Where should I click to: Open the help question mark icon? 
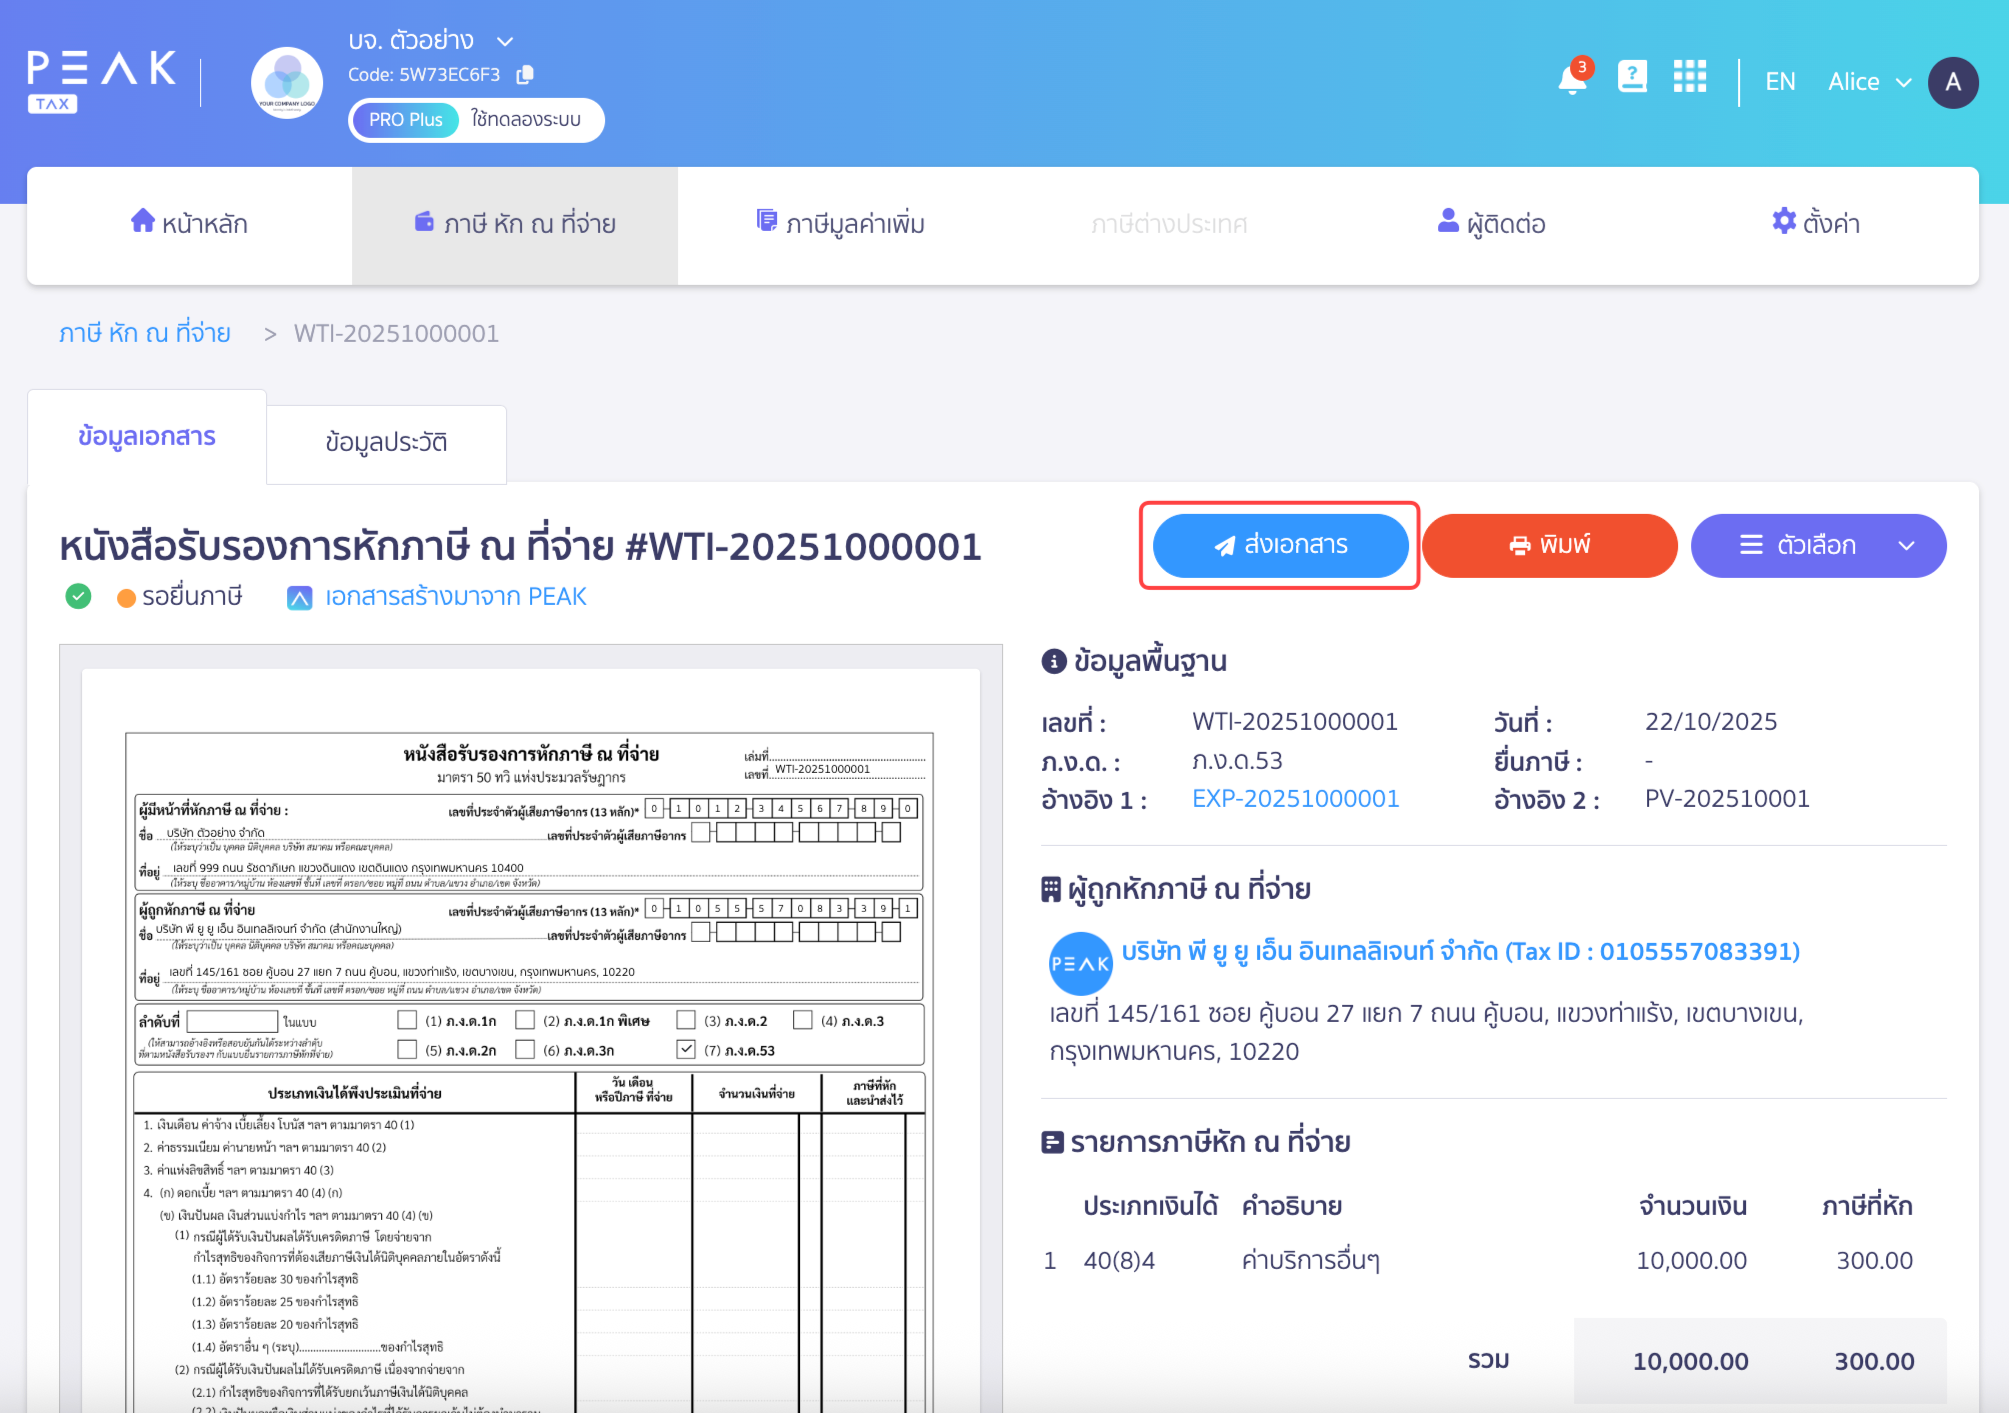[1632, 77]
